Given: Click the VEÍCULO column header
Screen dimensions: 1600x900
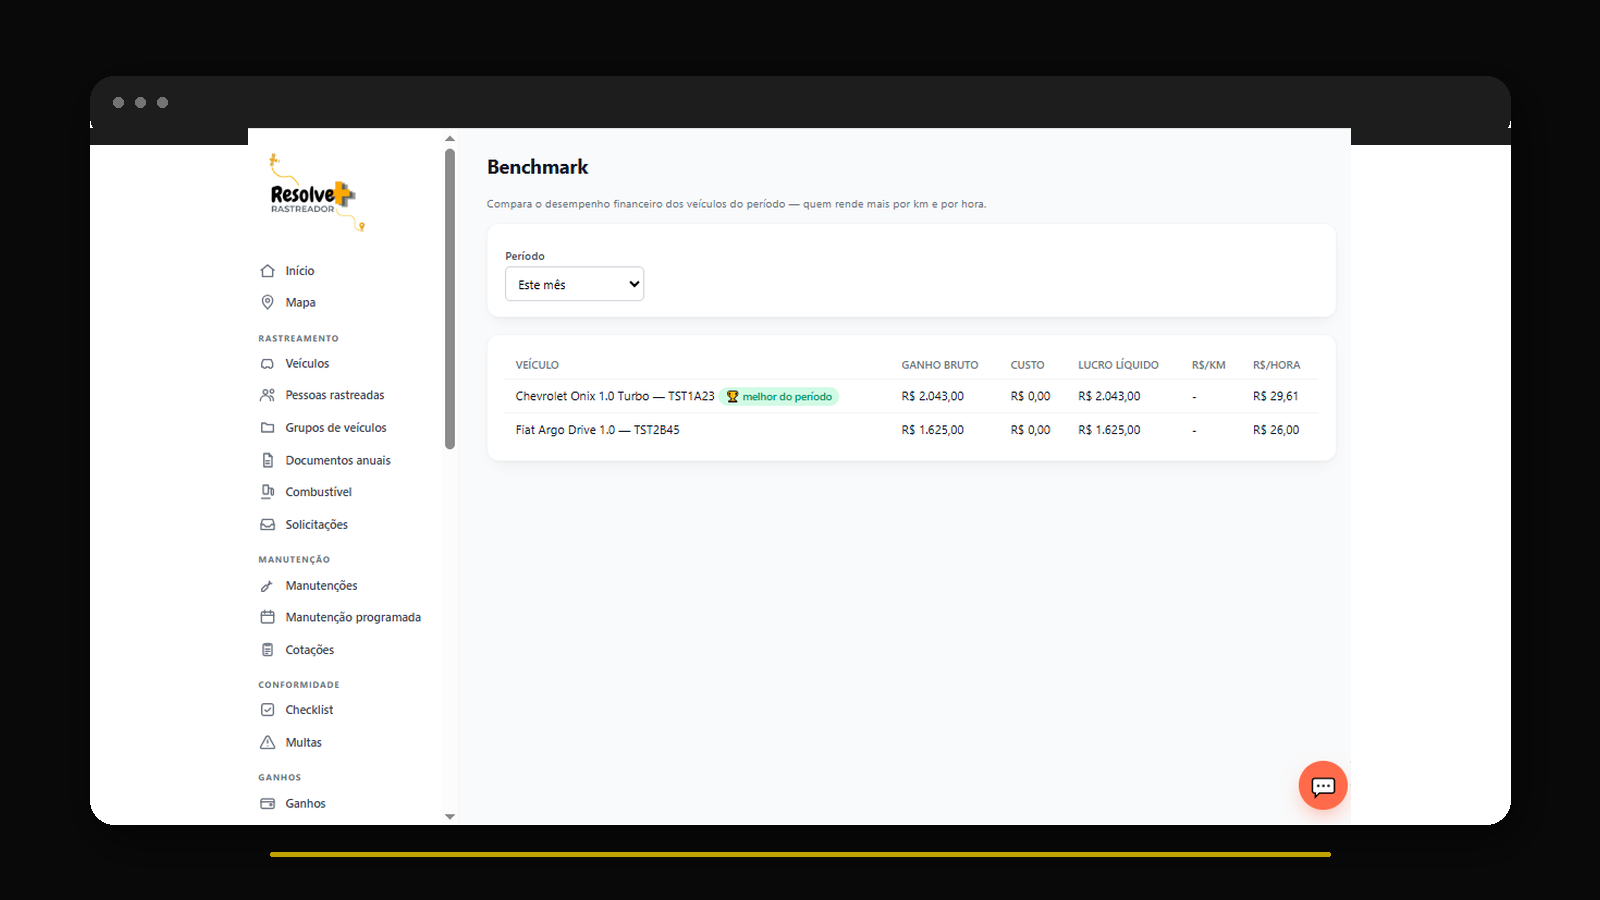Looking at the screenshot, I should (537, 365).
